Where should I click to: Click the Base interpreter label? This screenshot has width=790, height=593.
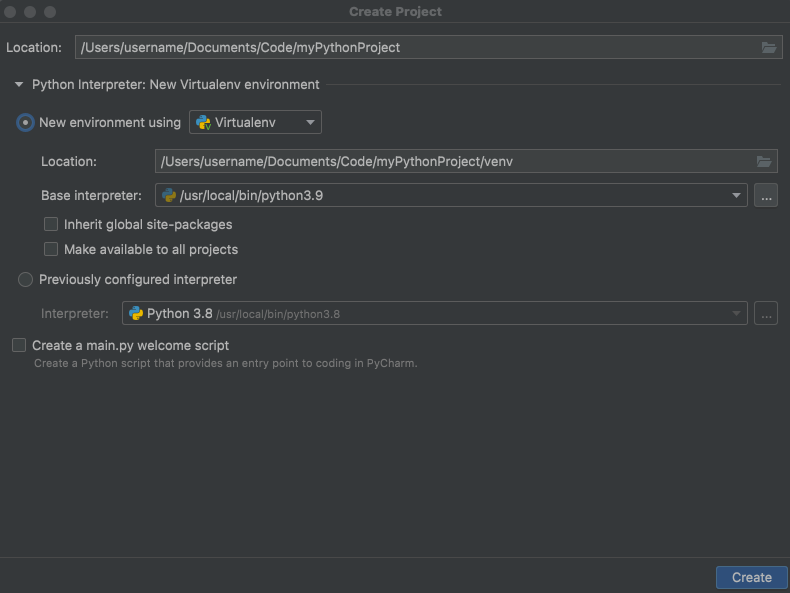pos(91,195)
